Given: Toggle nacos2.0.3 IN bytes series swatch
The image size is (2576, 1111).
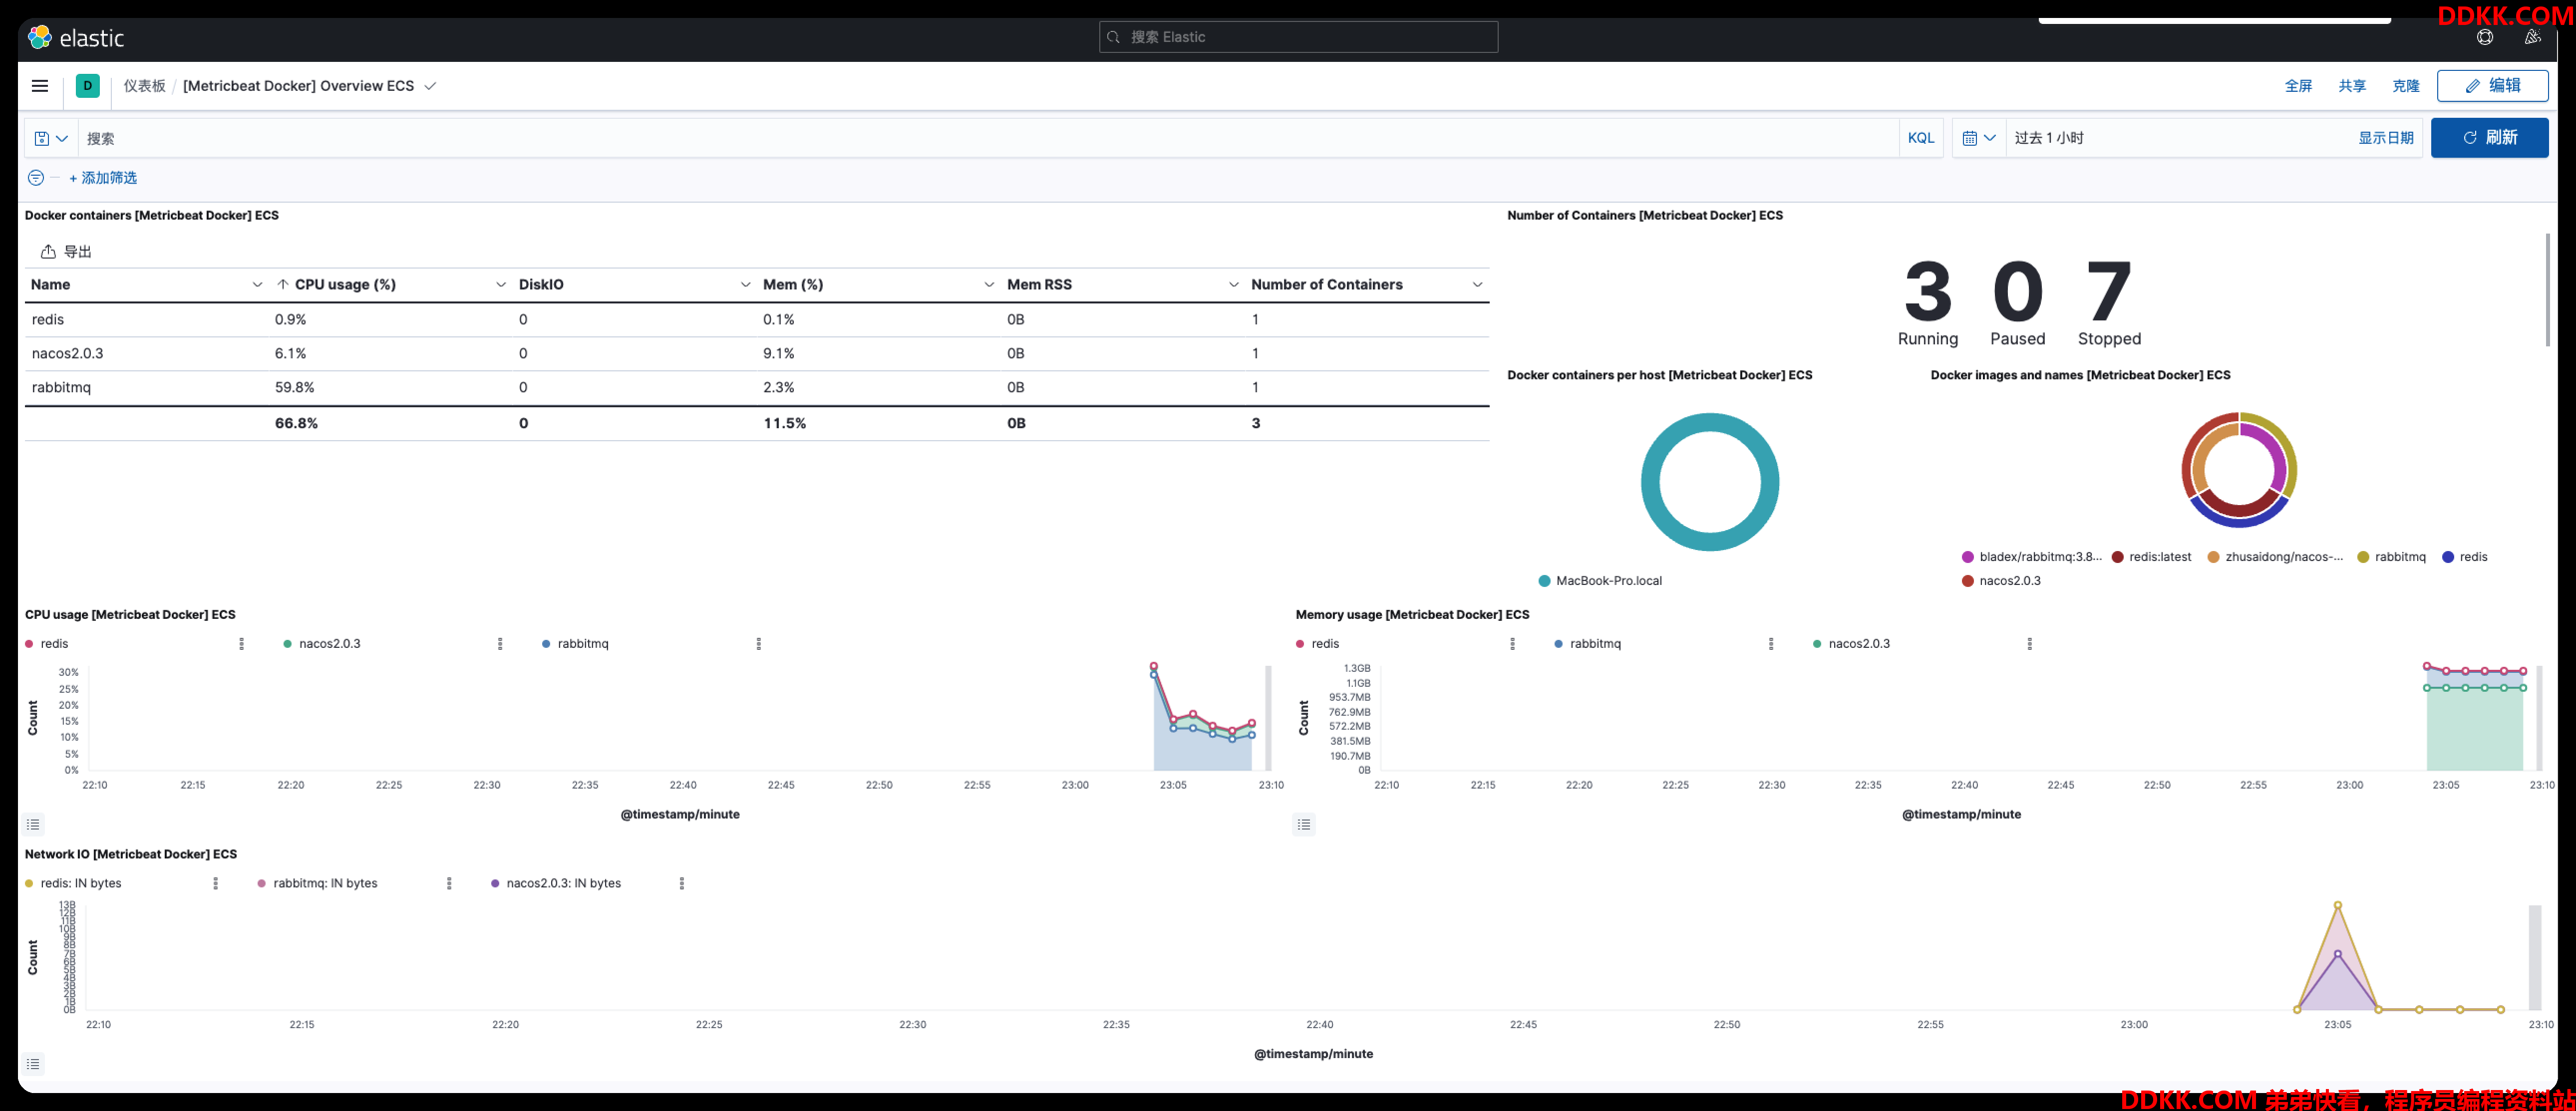Looking at the screenshot, I should [x=495, y=883].
